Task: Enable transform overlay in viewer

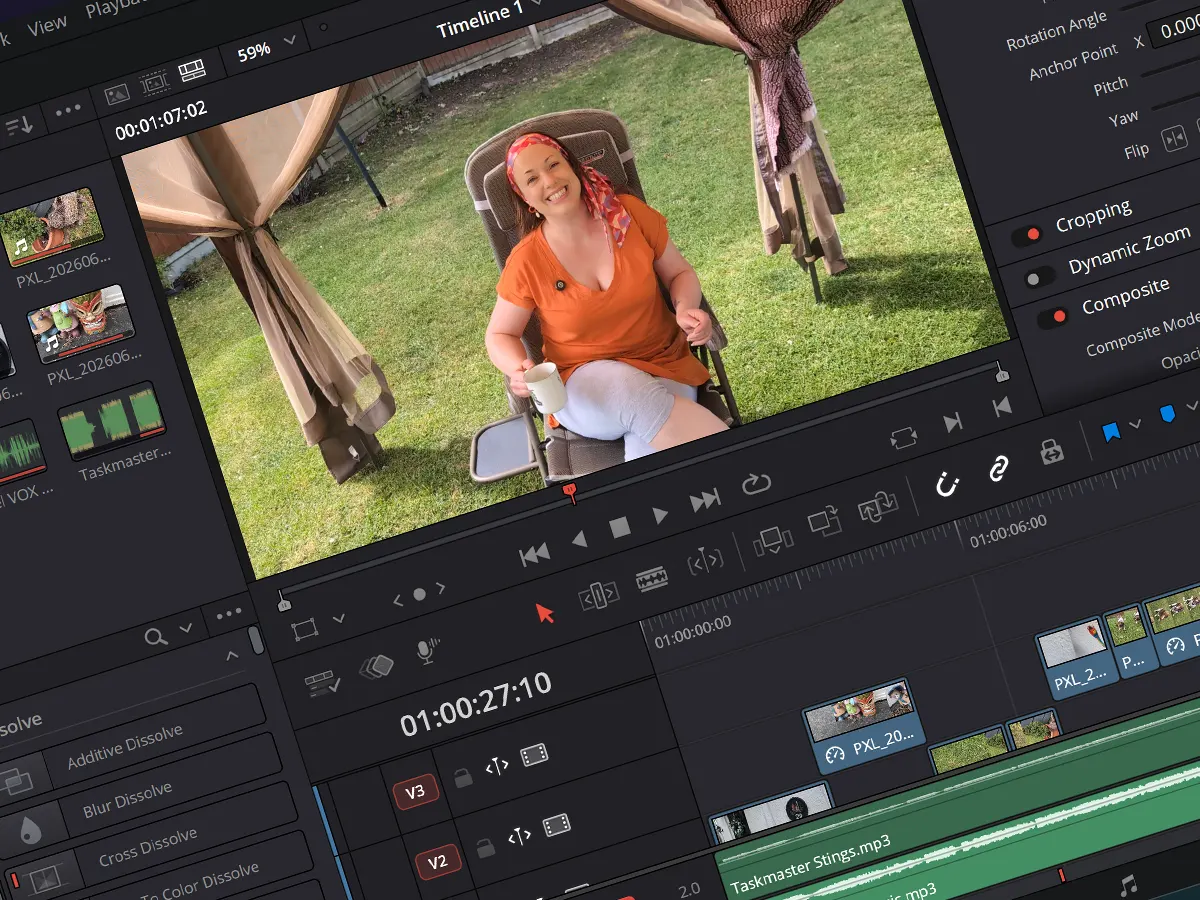Action: [x=304, y=630]
